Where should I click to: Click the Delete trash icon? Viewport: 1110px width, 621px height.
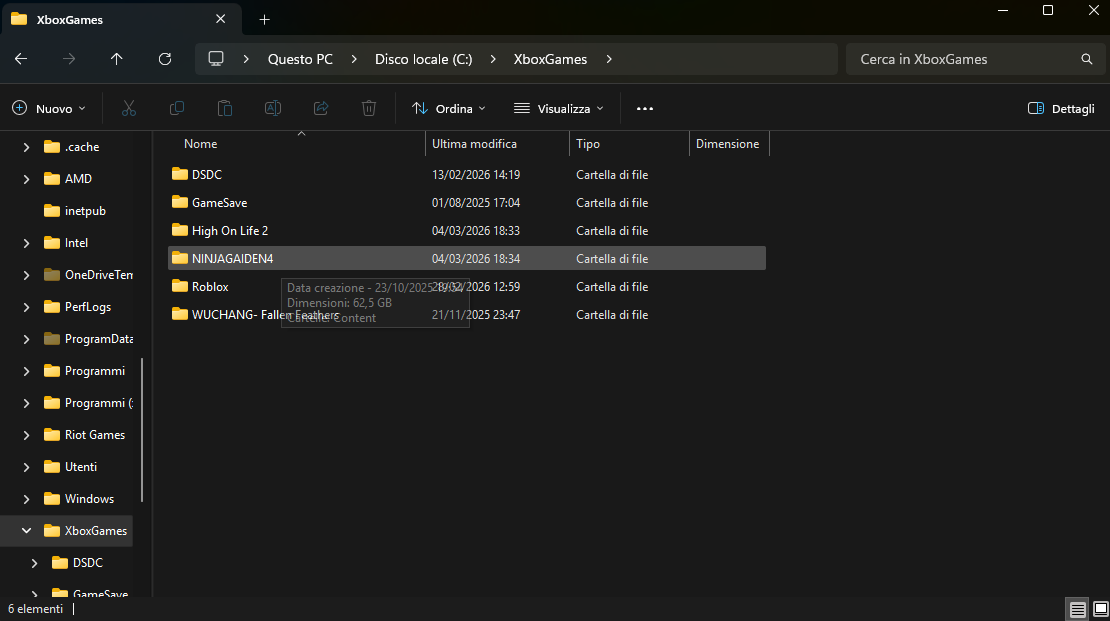(369, 108)
